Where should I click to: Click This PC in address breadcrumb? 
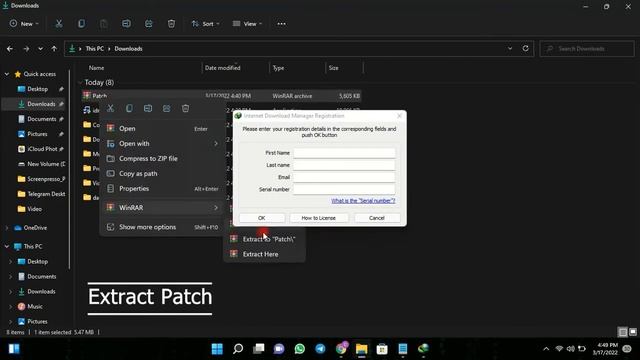[95, 49]
